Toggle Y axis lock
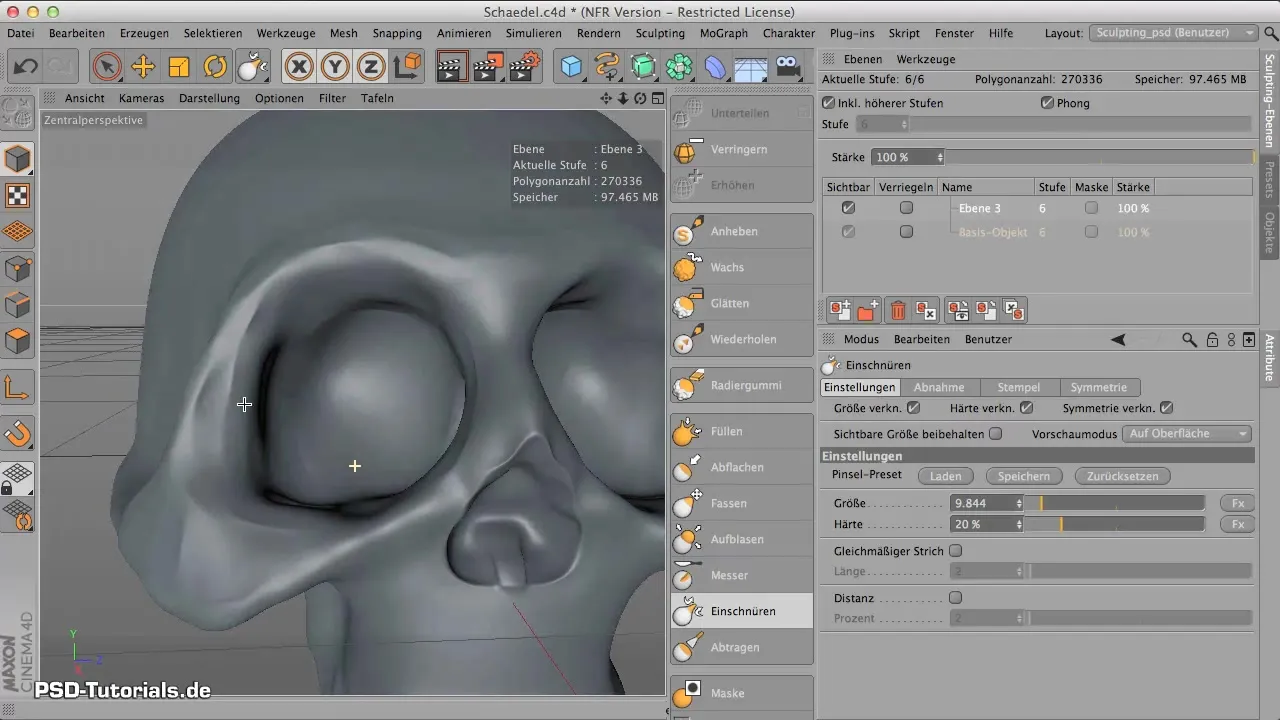 point(335,67)
